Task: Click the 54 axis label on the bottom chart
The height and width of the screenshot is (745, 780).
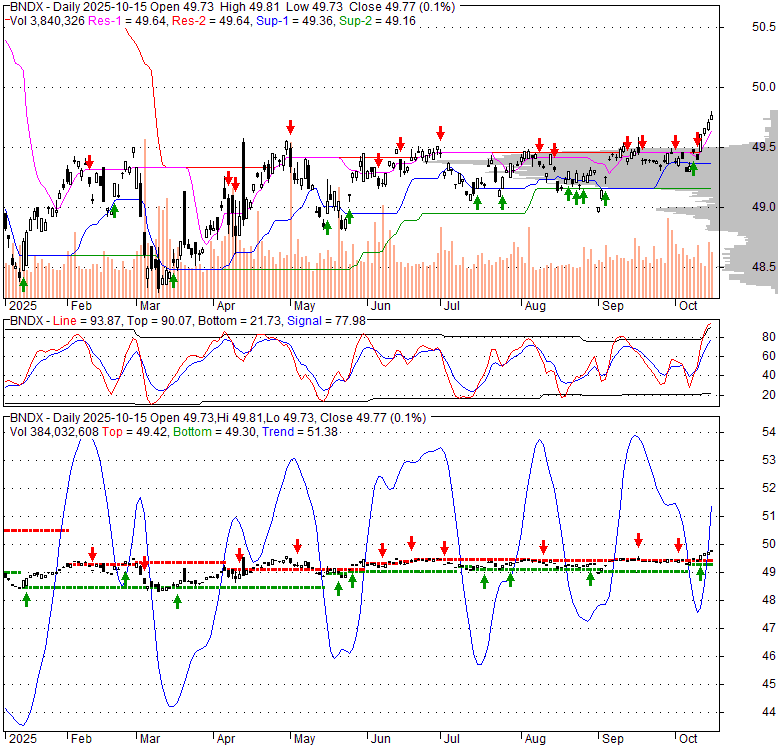Action: pyautogui.click(x=769, y=432)
